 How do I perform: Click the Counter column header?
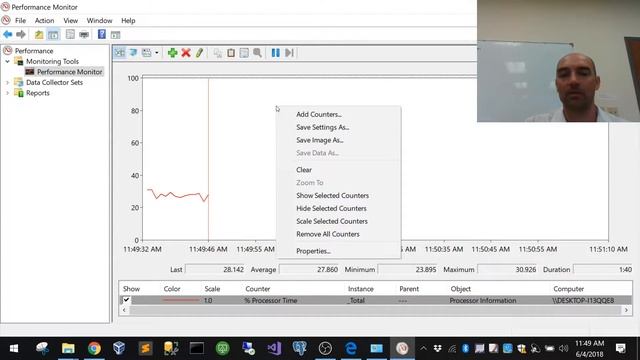click(x=258, y=289)
